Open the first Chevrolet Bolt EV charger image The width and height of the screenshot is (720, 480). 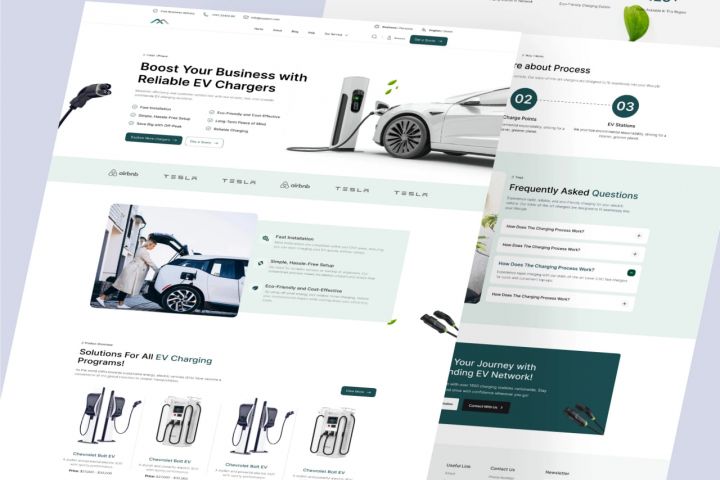point(107,417)
